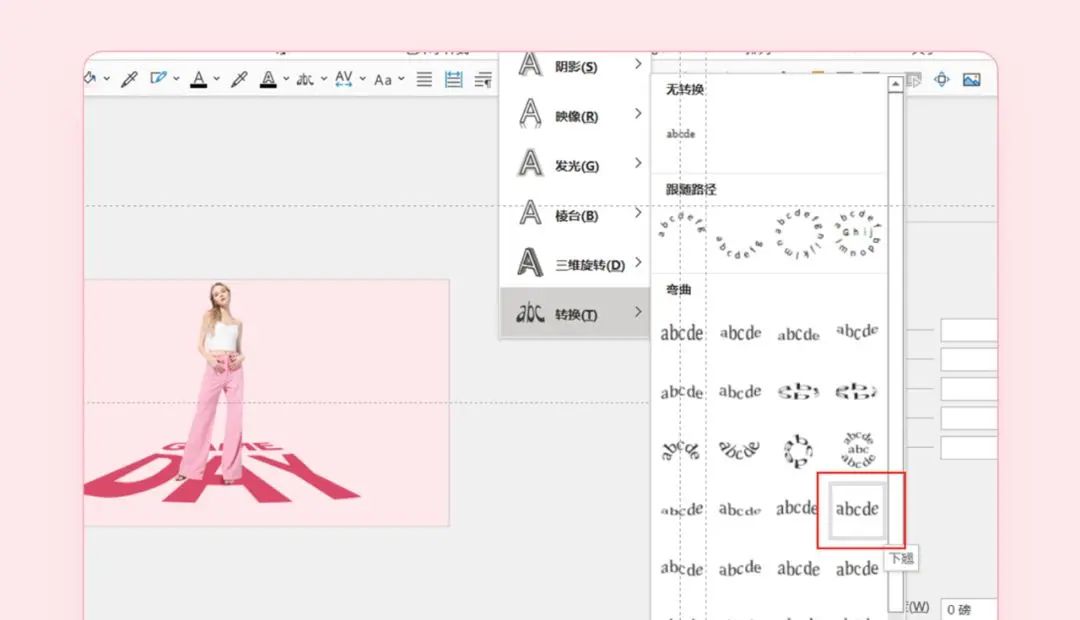Open the text fill color dropdown

click(x=216, y=79)
